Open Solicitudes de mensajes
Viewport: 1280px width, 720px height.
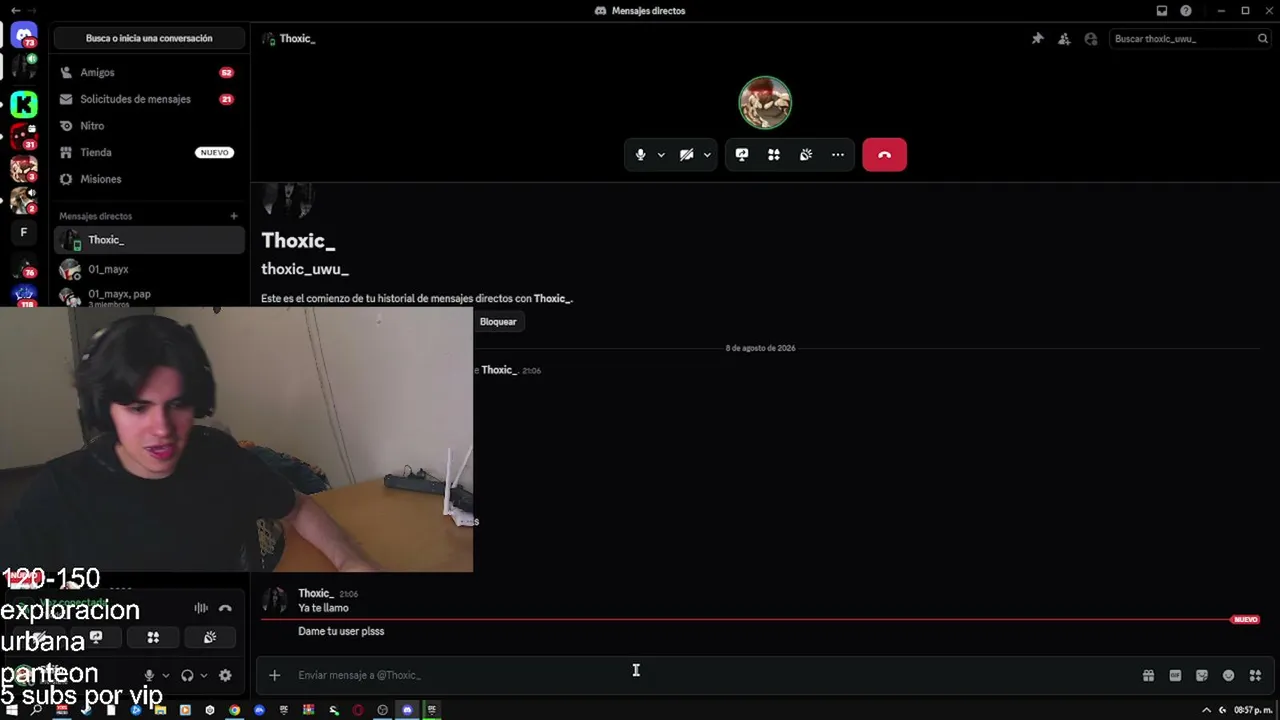[149, 99]
